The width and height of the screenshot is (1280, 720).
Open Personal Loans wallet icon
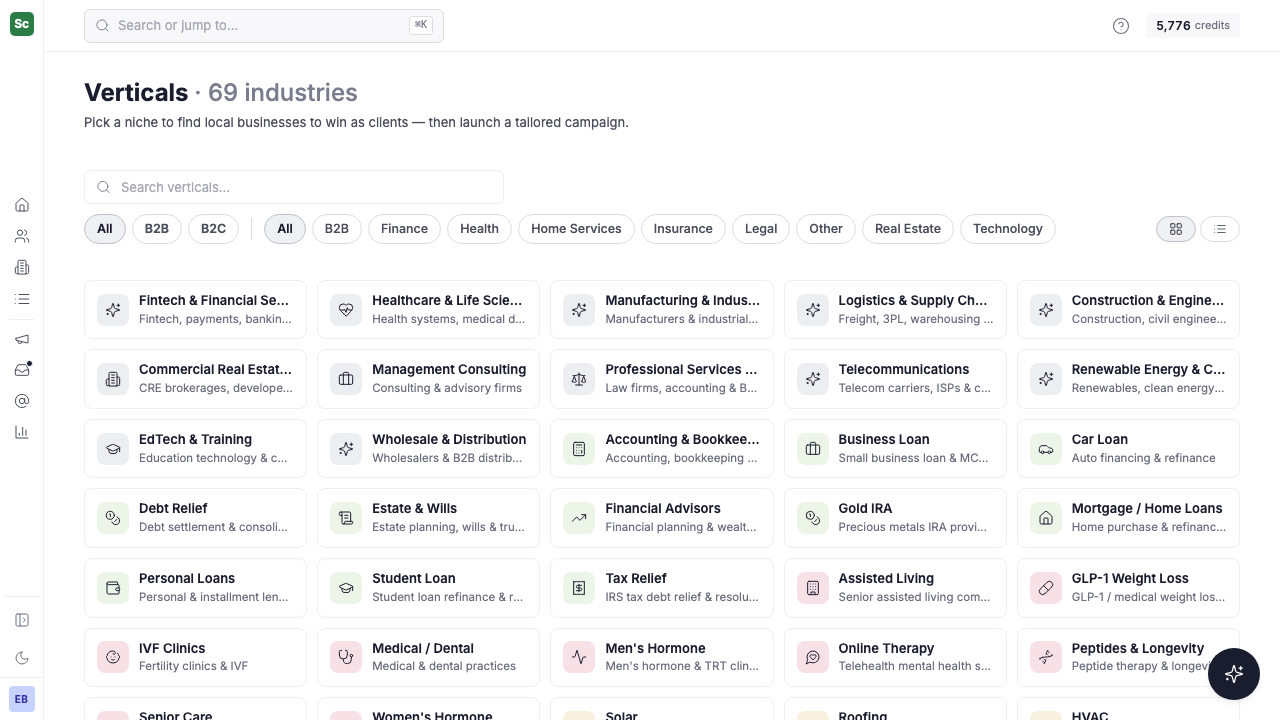(x=113, y=588)
